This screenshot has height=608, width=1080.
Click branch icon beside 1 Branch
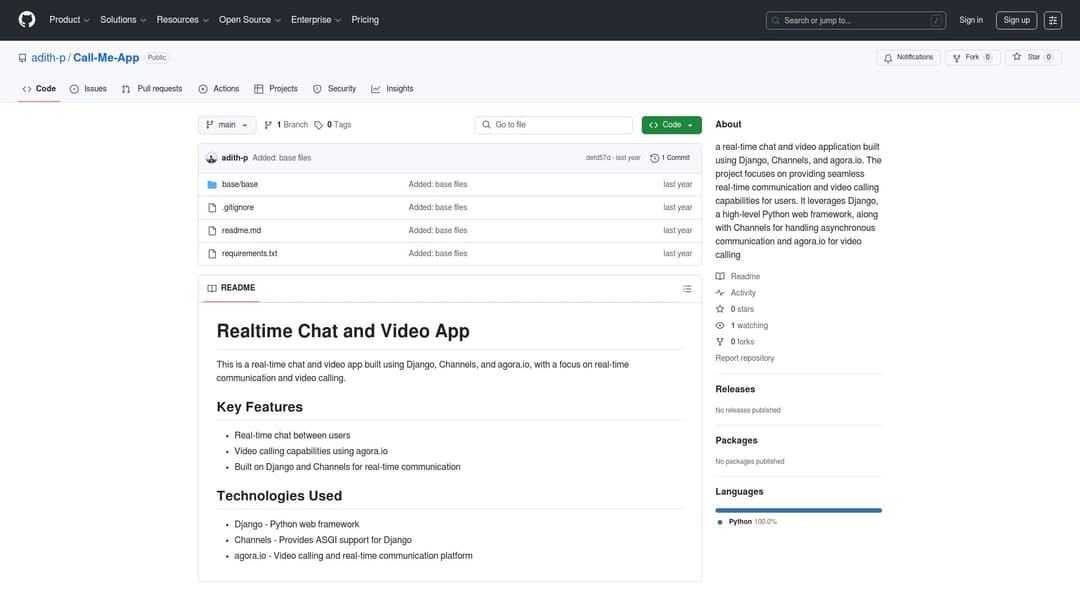268,125
